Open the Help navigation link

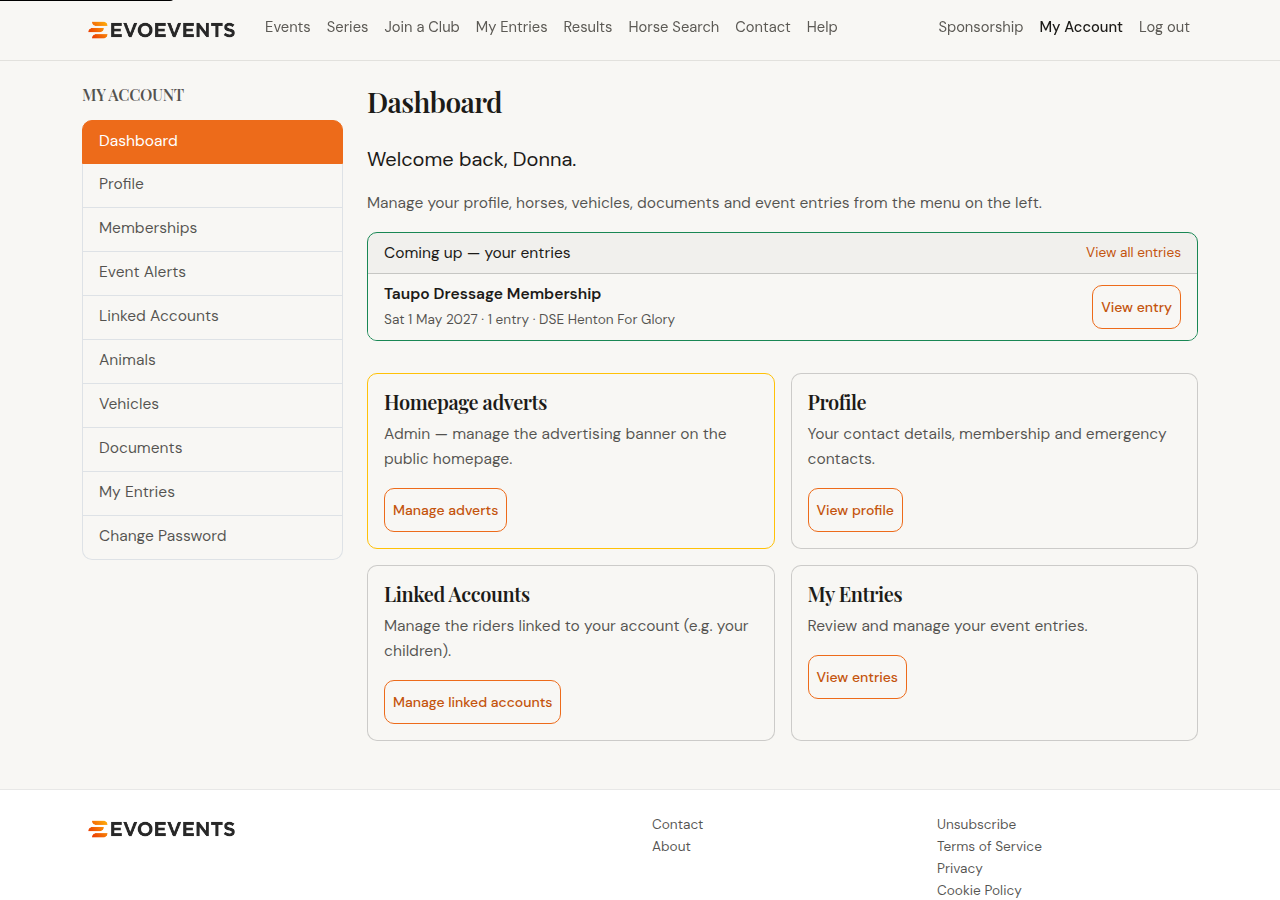click(x=821, y=27)
